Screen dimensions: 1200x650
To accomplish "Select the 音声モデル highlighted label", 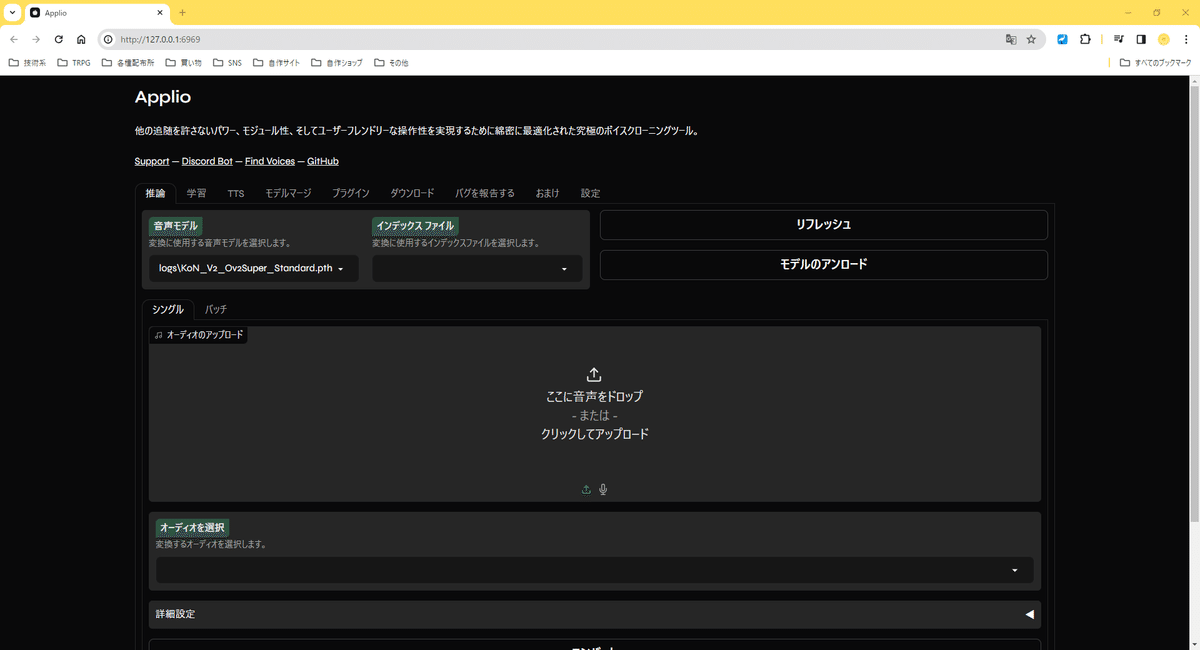I will (175, 225).
